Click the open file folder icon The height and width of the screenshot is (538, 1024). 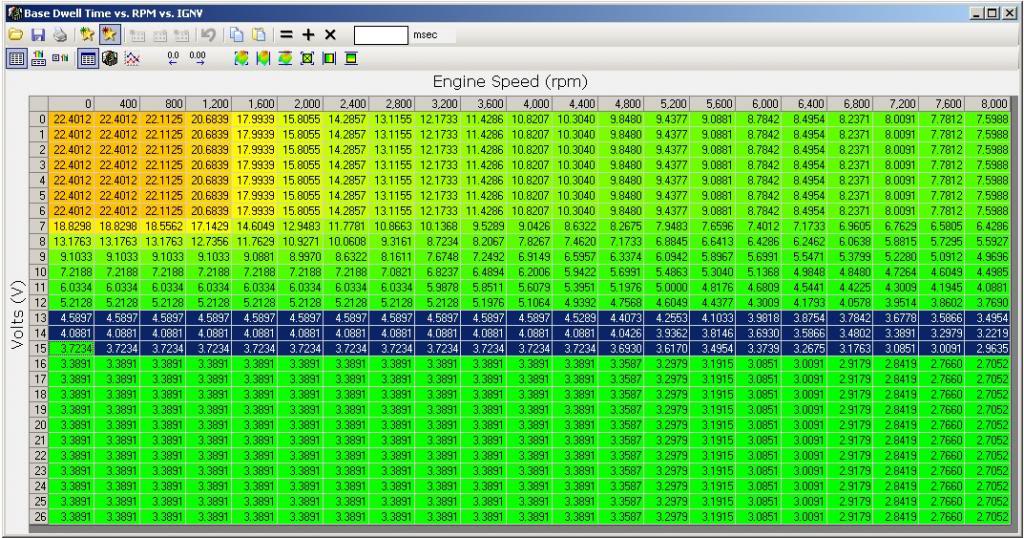[17, 35]
